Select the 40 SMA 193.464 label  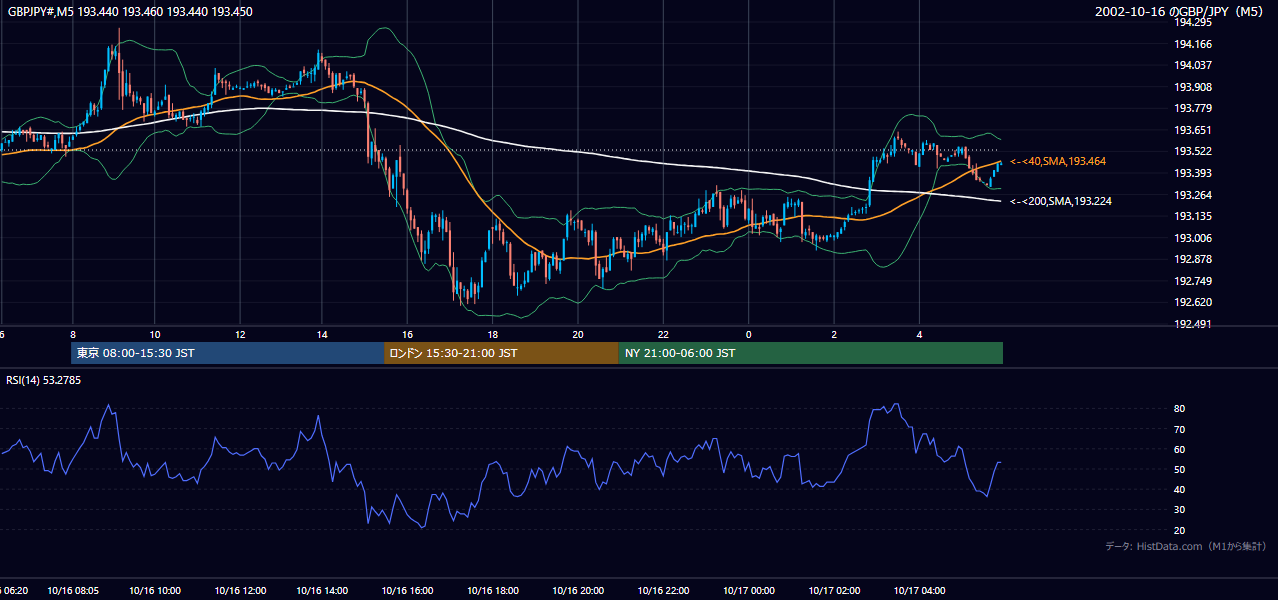(x=1058, y=161)
